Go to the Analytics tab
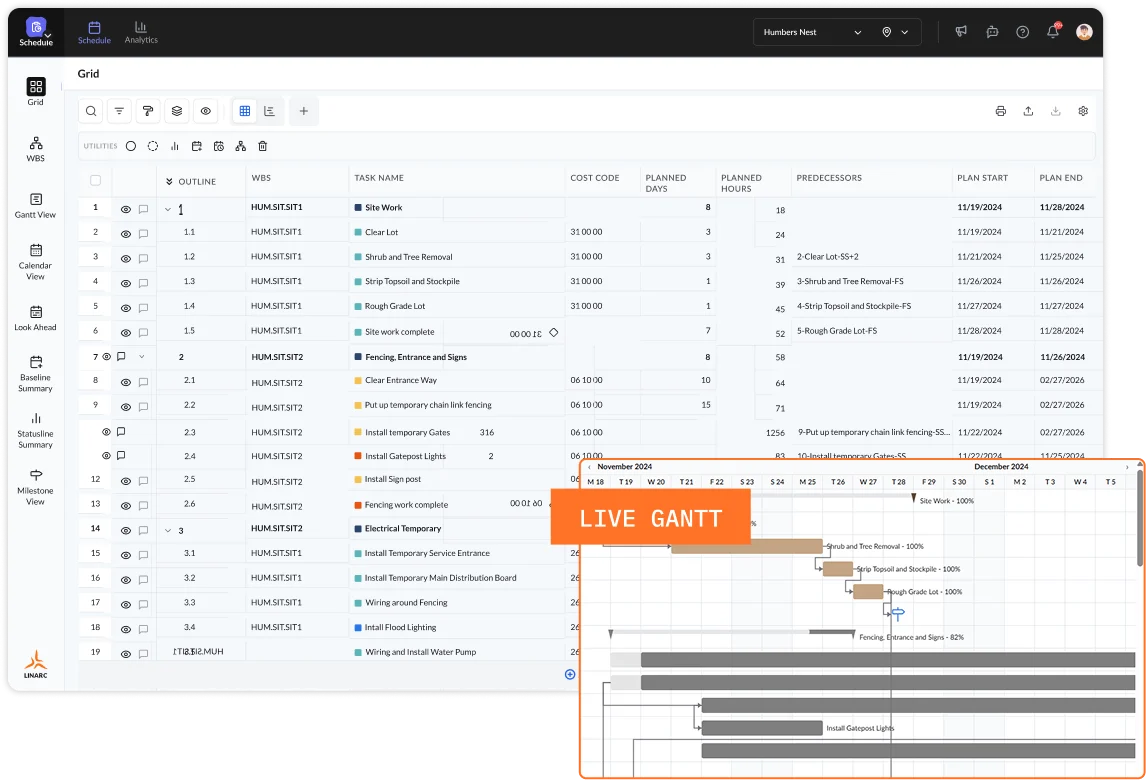The width and height of the screenshot is (1146, 780). coord(141,33)
